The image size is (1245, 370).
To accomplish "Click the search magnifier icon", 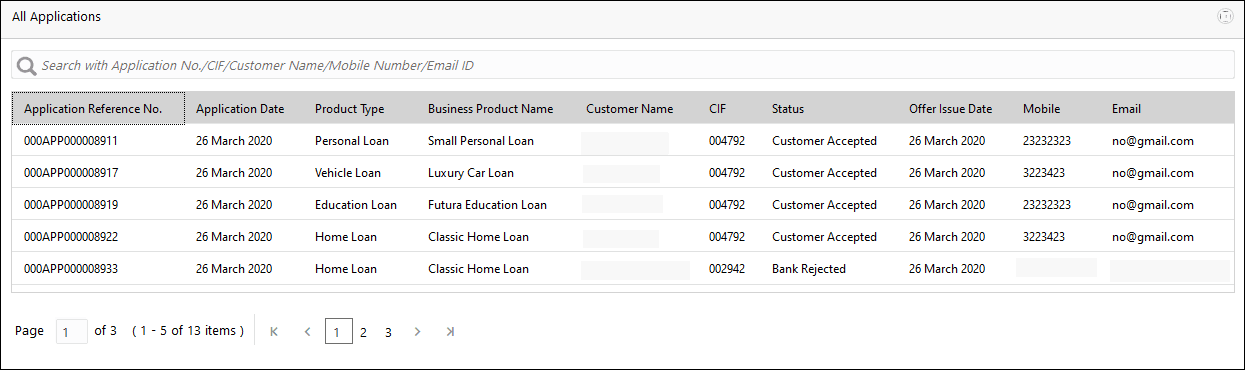I will [x=26, y=66].
